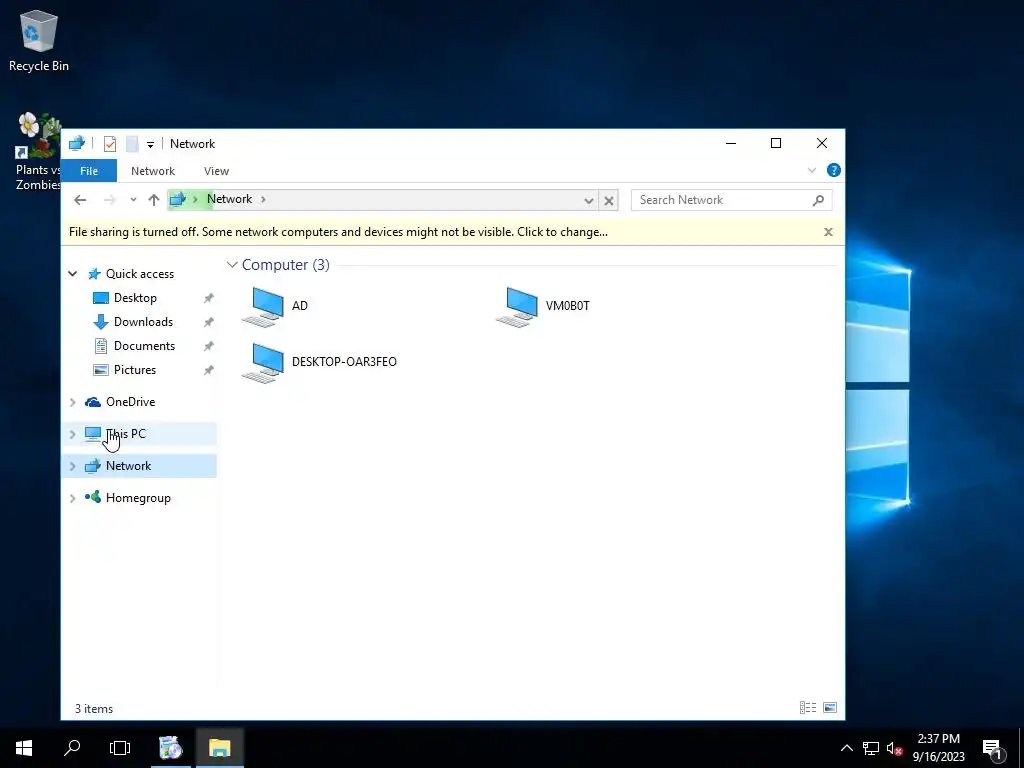Maximize the Network window
The image size is (1024, 768).
(x=776, y=144)
